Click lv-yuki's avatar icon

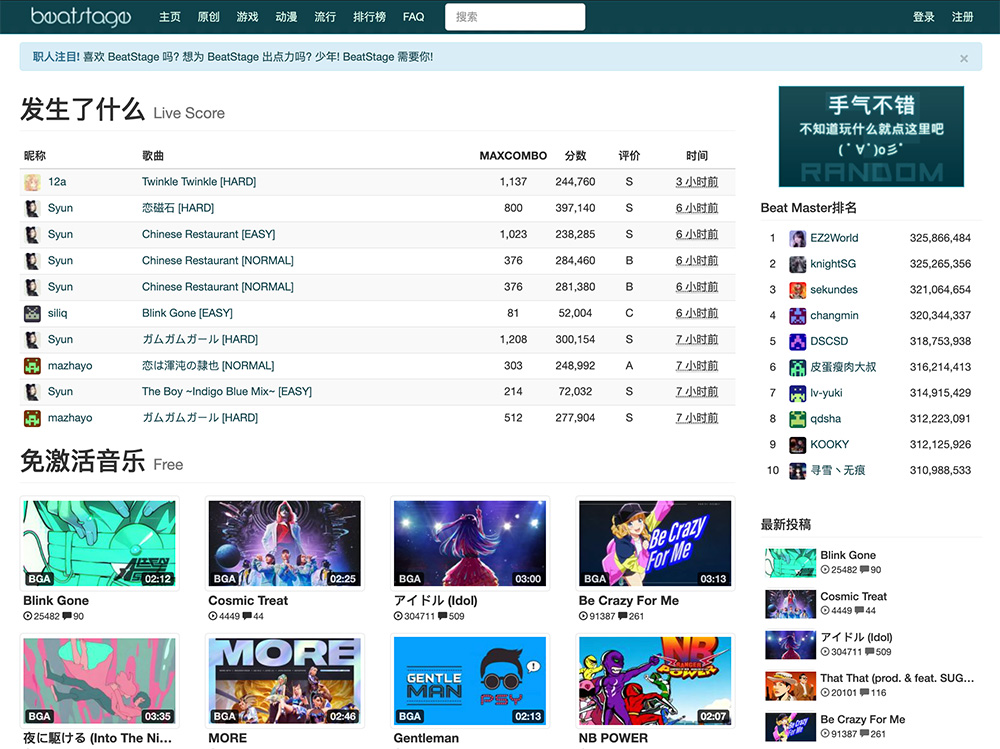797,394
